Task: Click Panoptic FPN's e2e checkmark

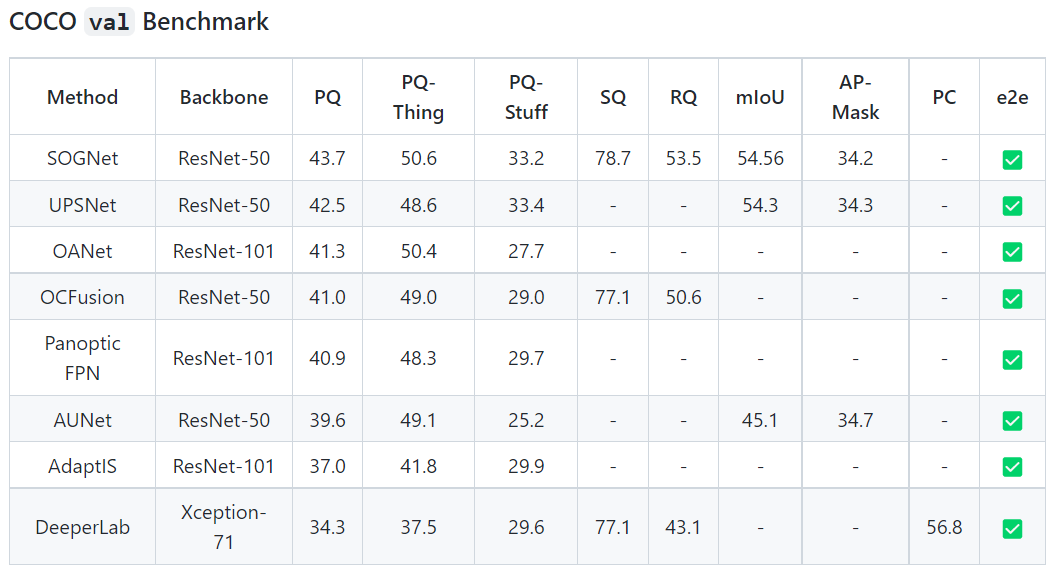Action: pos(1012,359)
